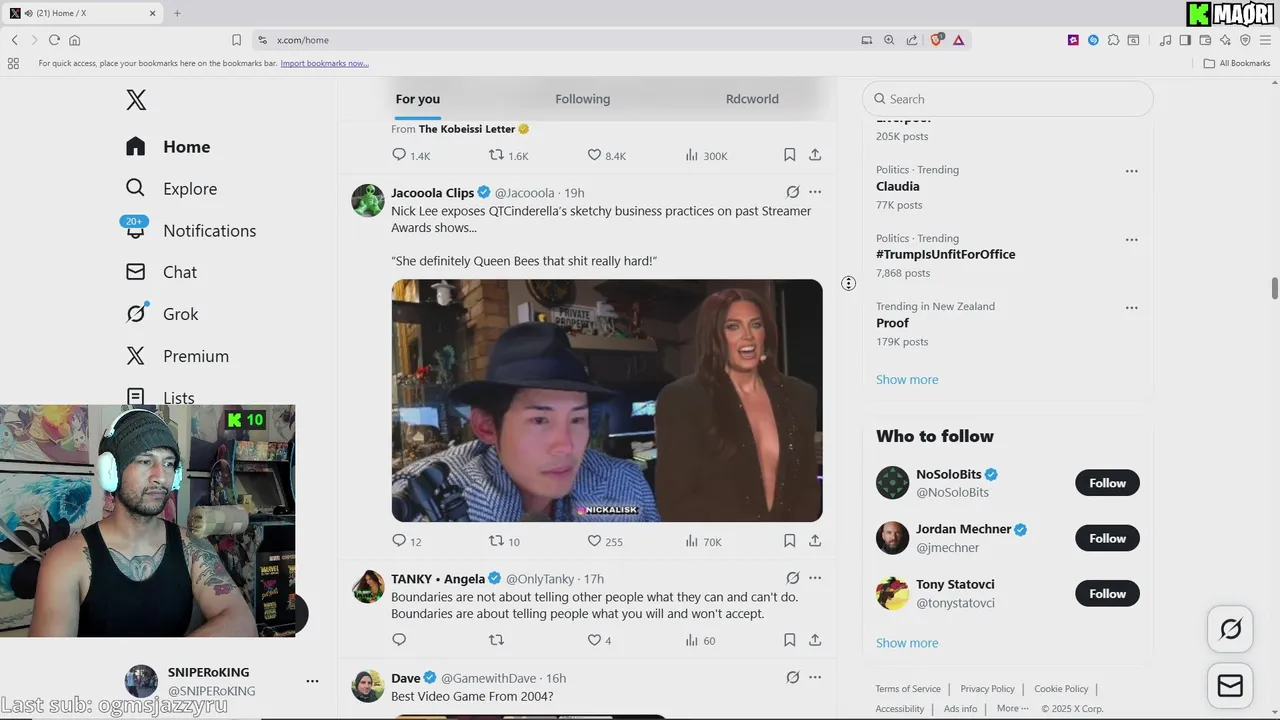The height and width of the screenshot is (720, 1280).
Task: Open more options for #TrumpIsUnfitForOffice trend
Action: (x=1131, y=240)
